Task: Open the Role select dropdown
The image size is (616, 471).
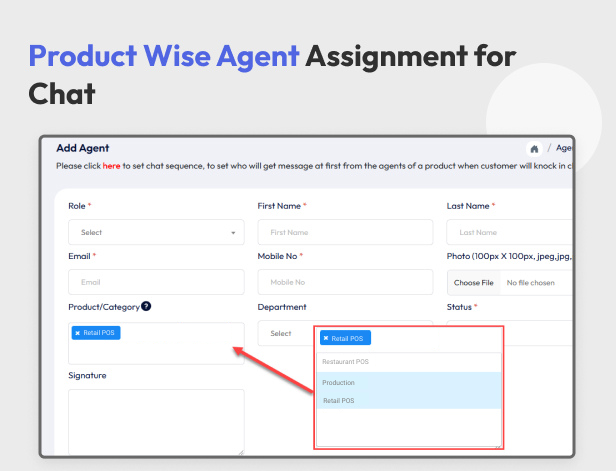Action: click(x=155, y=232)
